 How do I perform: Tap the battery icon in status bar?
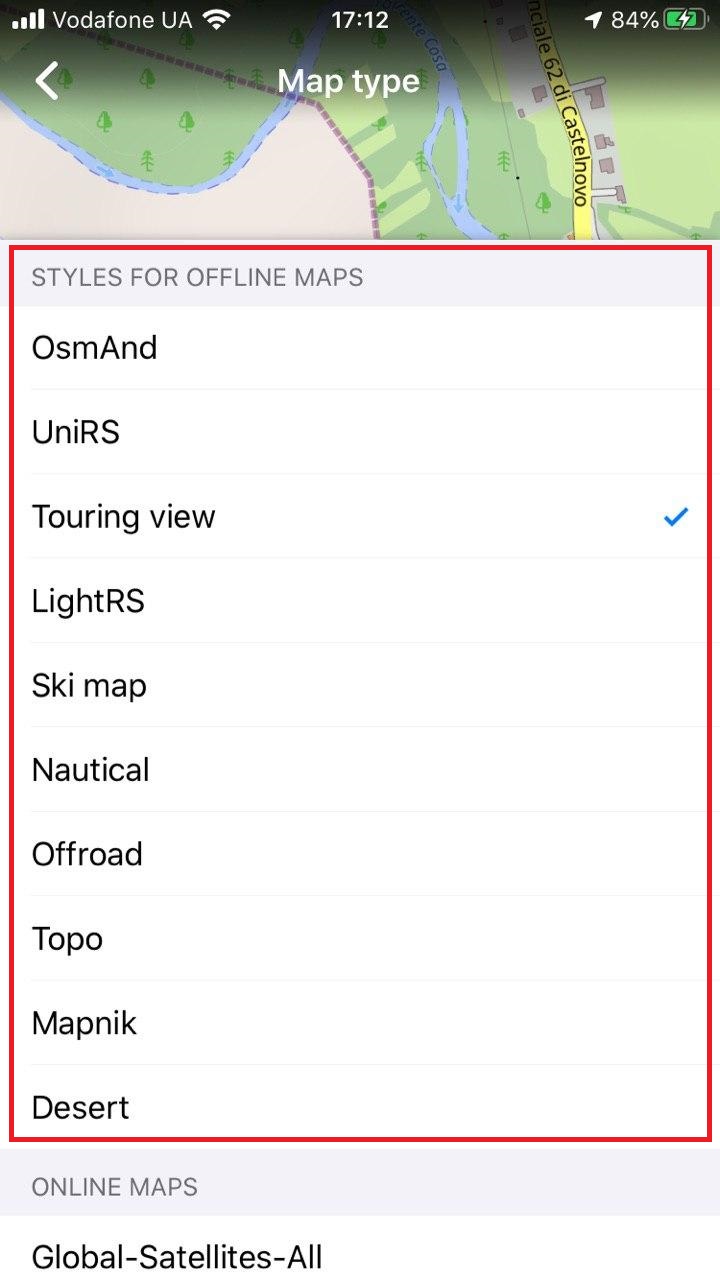688,19
